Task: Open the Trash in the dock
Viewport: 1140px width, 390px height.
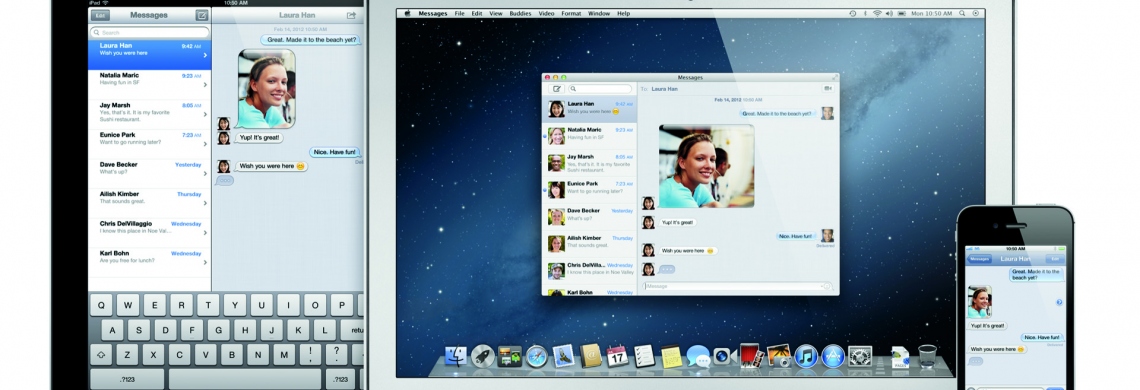Action: (927, 357)
